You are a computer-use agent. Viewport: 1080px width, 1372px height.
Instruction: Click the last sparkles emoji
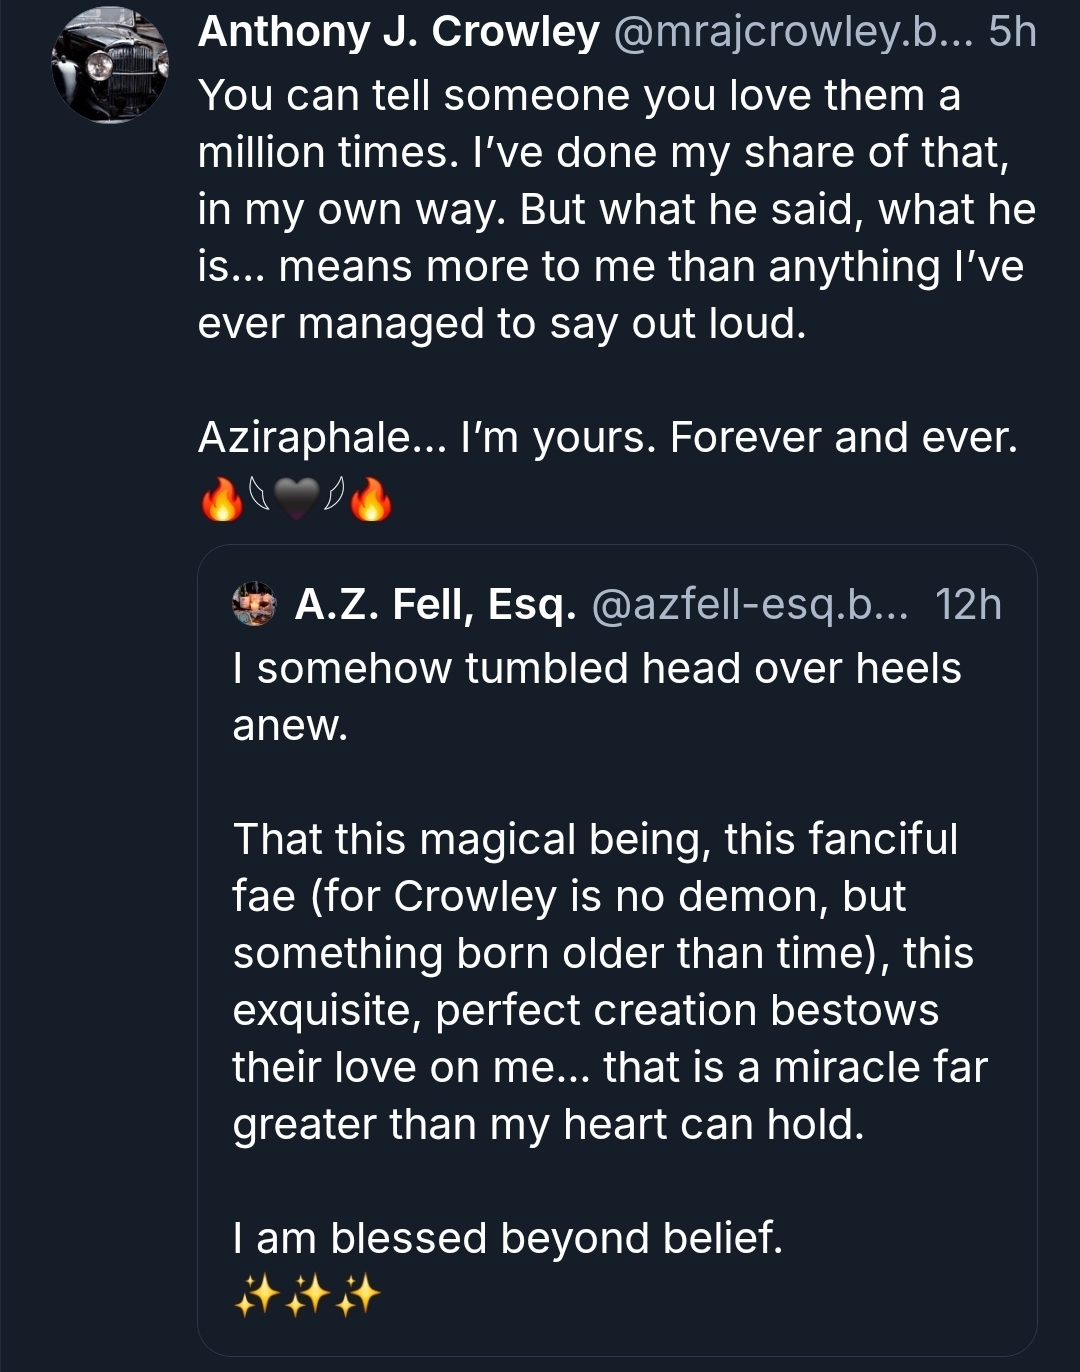coord(358,1296)
